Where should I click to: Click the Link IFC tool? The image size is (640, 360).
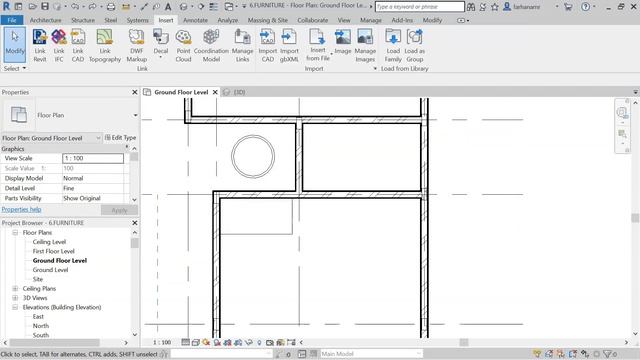[x=59, y=46]
